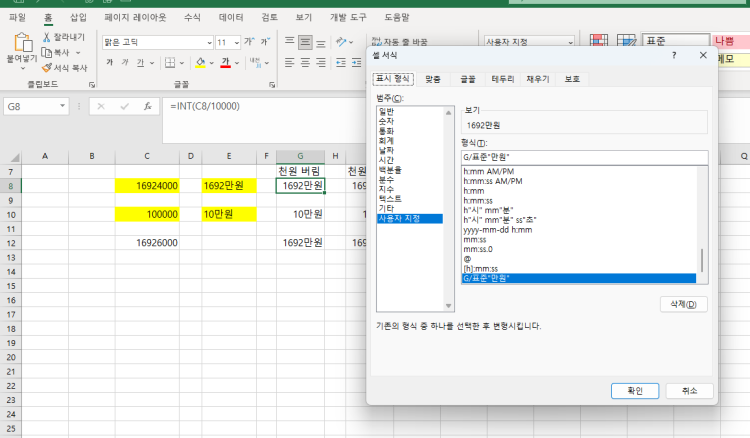Switch to the 테두리 tab in the dialog
The height and width of the screenshot is (438, 750).
pos(502,78)
